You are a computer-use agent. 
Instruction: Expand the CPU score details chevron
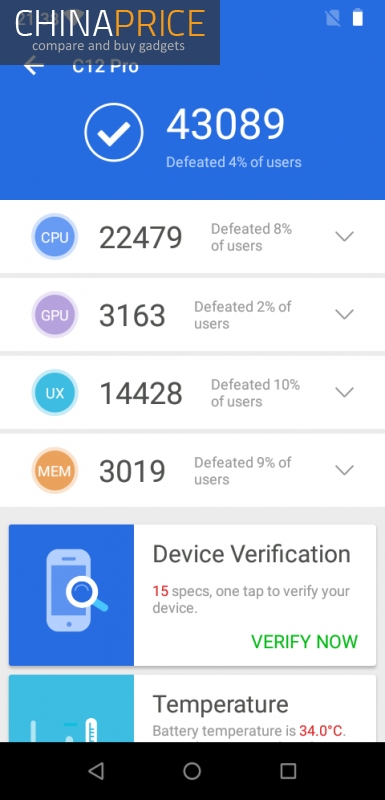(344, 237)
